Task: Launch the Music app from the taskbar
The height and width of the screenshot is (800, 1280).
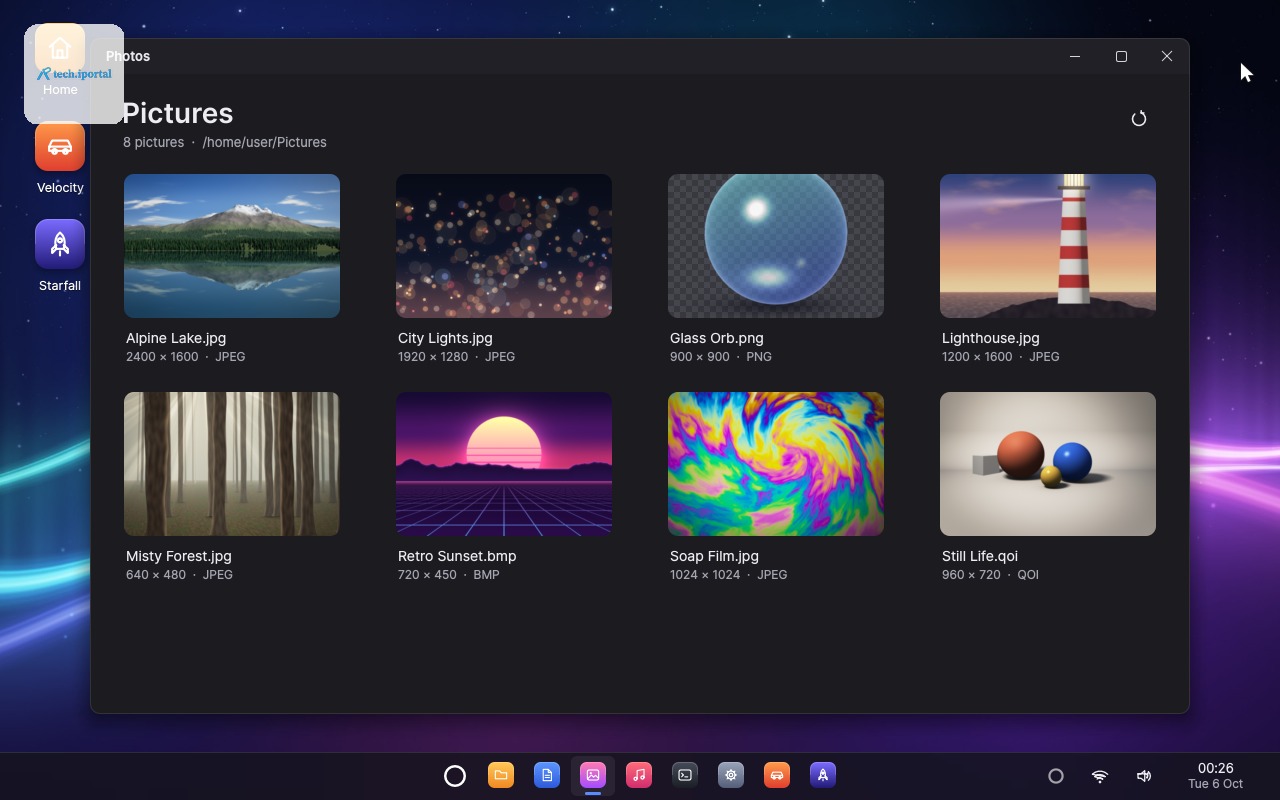Action: (639, 775)
